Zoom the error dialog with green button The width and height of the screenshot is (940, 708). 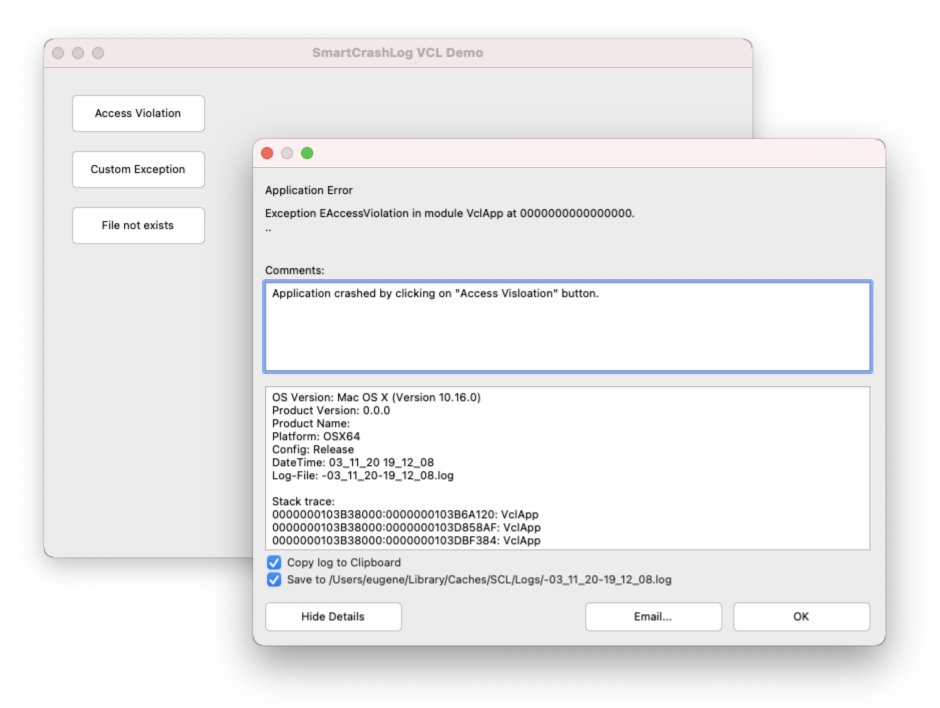(x=307, y=153)
